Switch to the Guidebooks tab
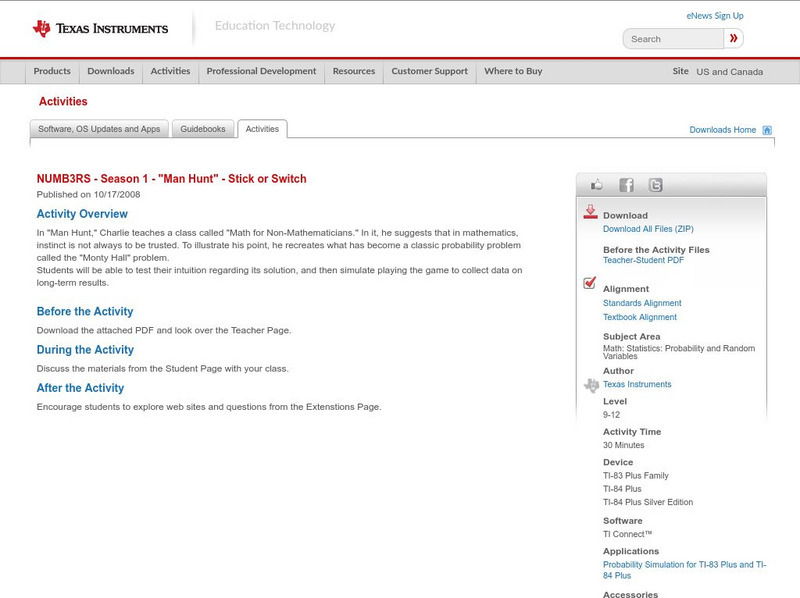The height and width of the screenshot is (598, 800). [203, 129]
